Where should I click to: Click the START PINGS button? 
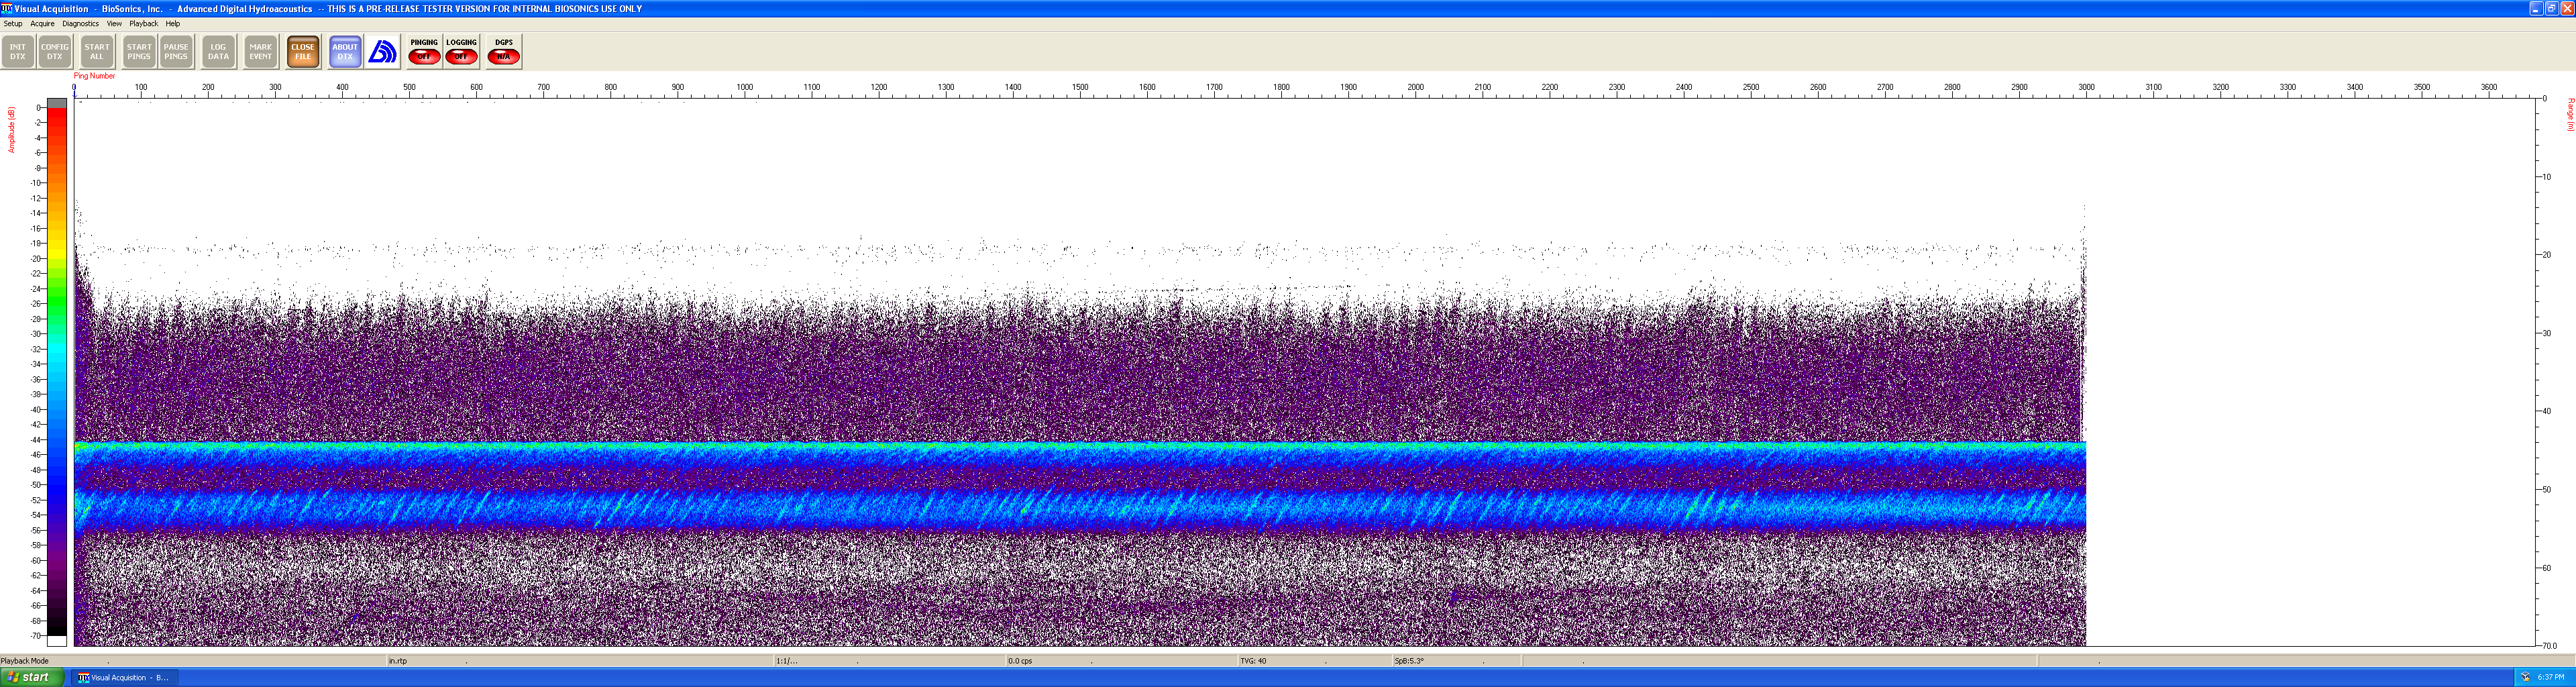[x=139, y=52]
